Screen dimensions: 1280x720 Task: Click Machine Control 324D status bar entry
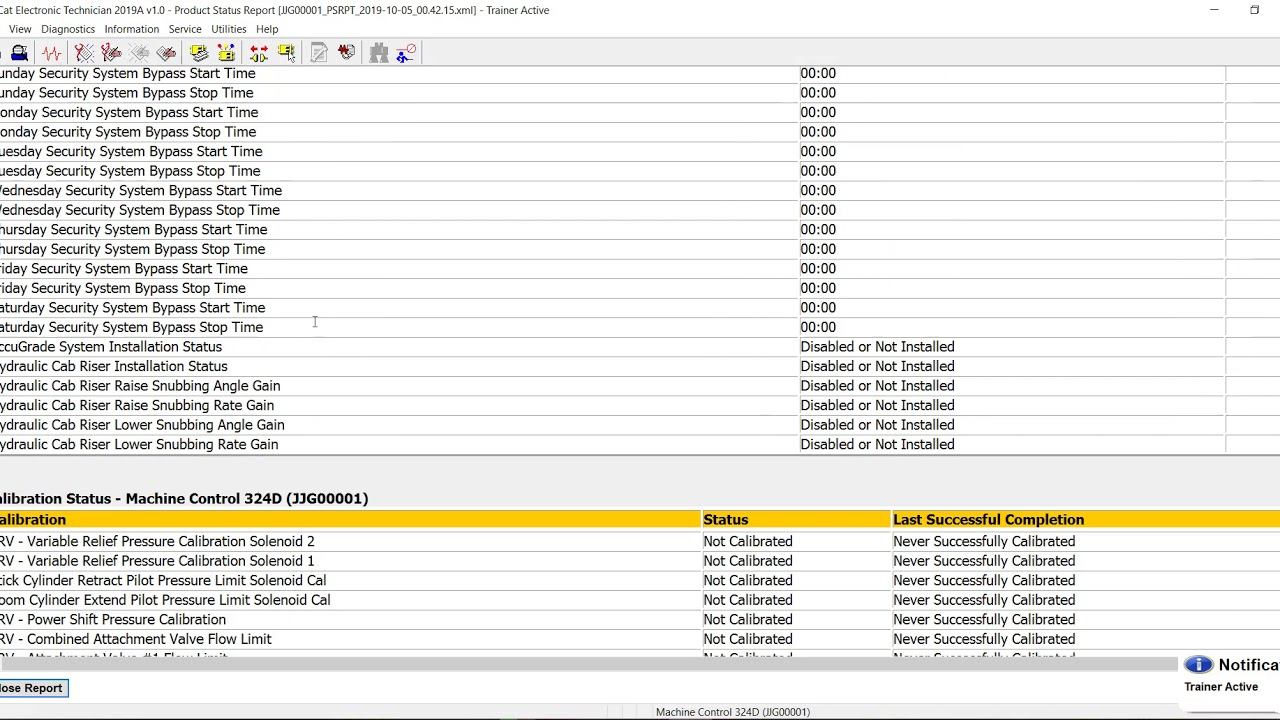coord(733,712)
